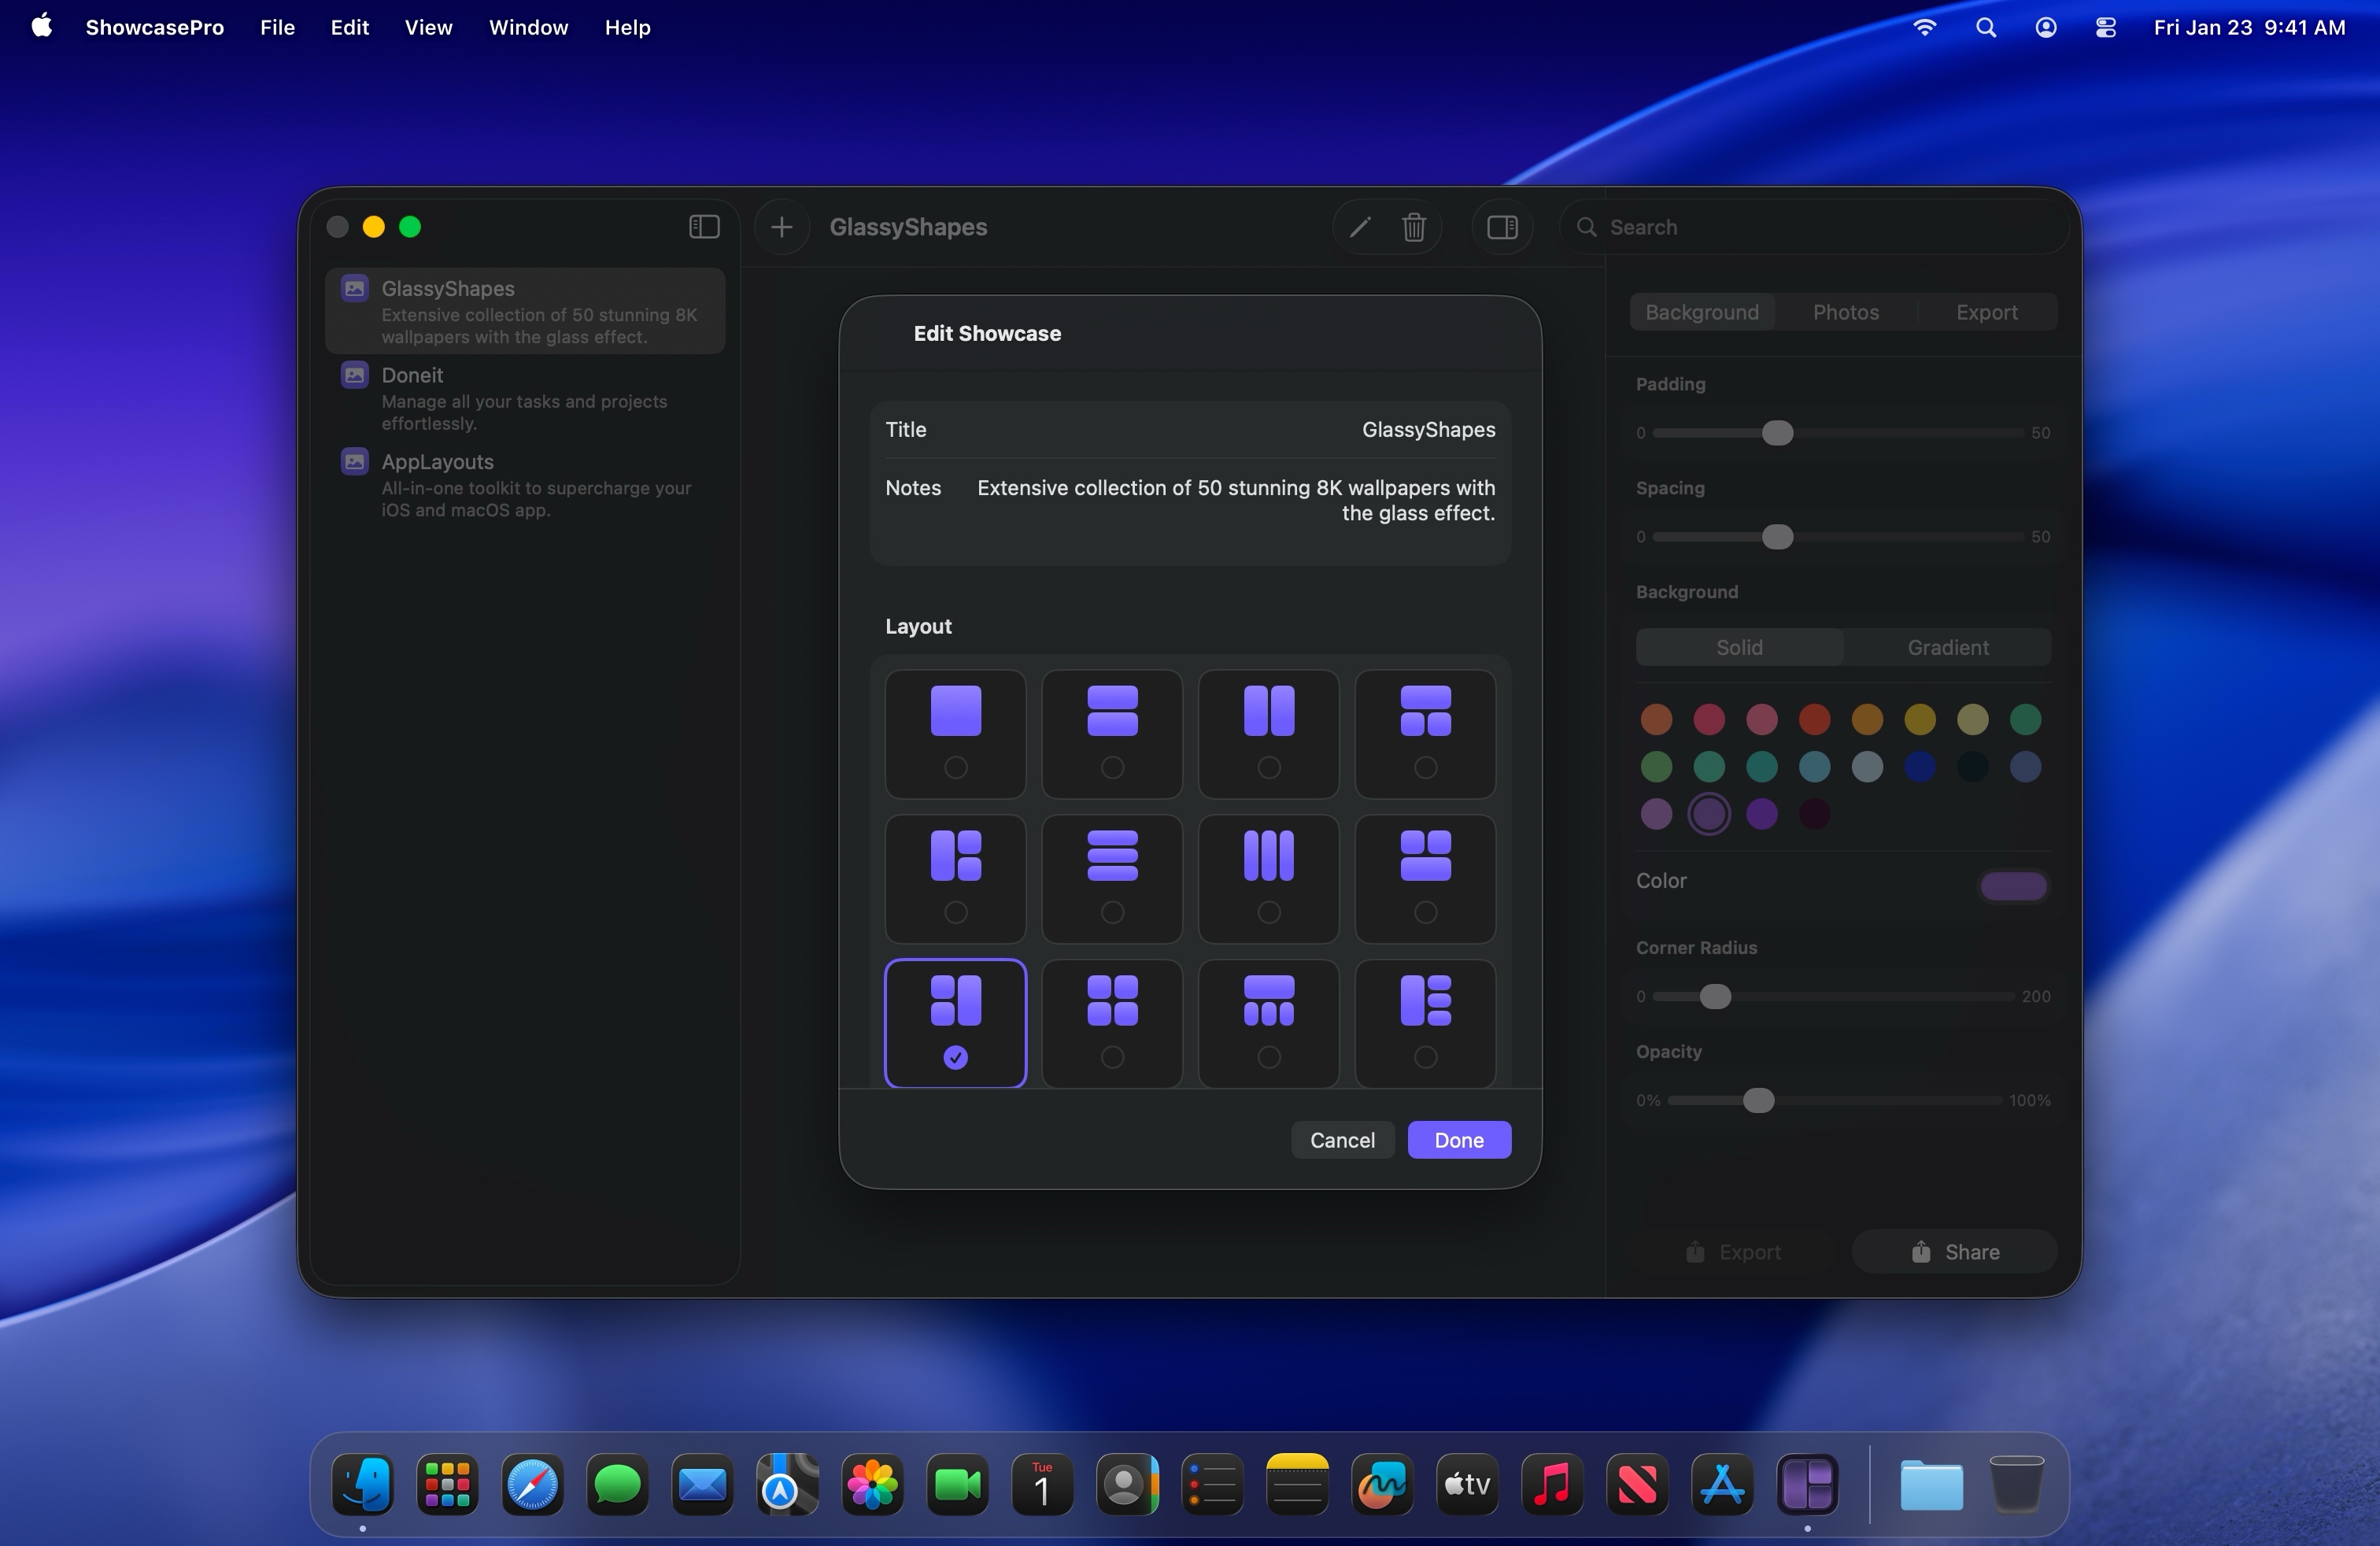Click the Padding slider handle
2380x1546 pixels.
tap(1777, 433)
